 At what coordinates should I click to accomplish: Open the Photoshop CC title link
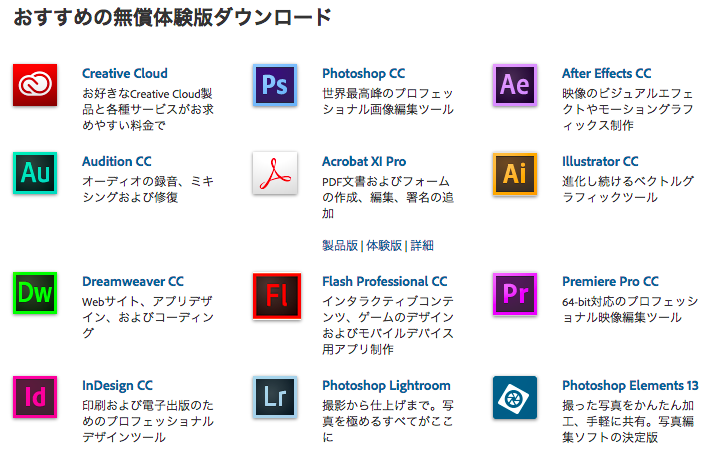point(363,73)
